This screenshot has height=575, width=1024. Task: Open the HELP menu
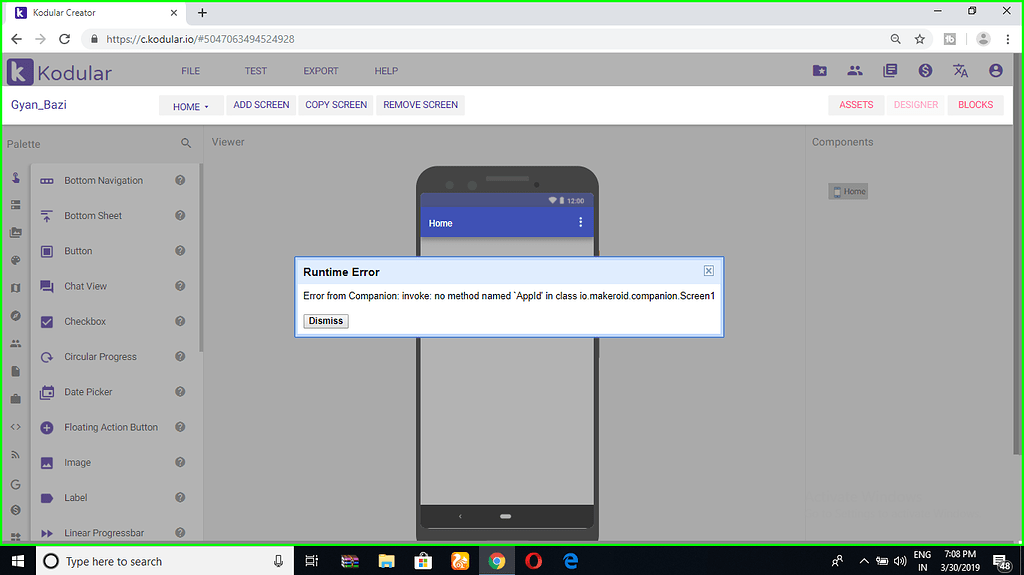click(386, 71)
